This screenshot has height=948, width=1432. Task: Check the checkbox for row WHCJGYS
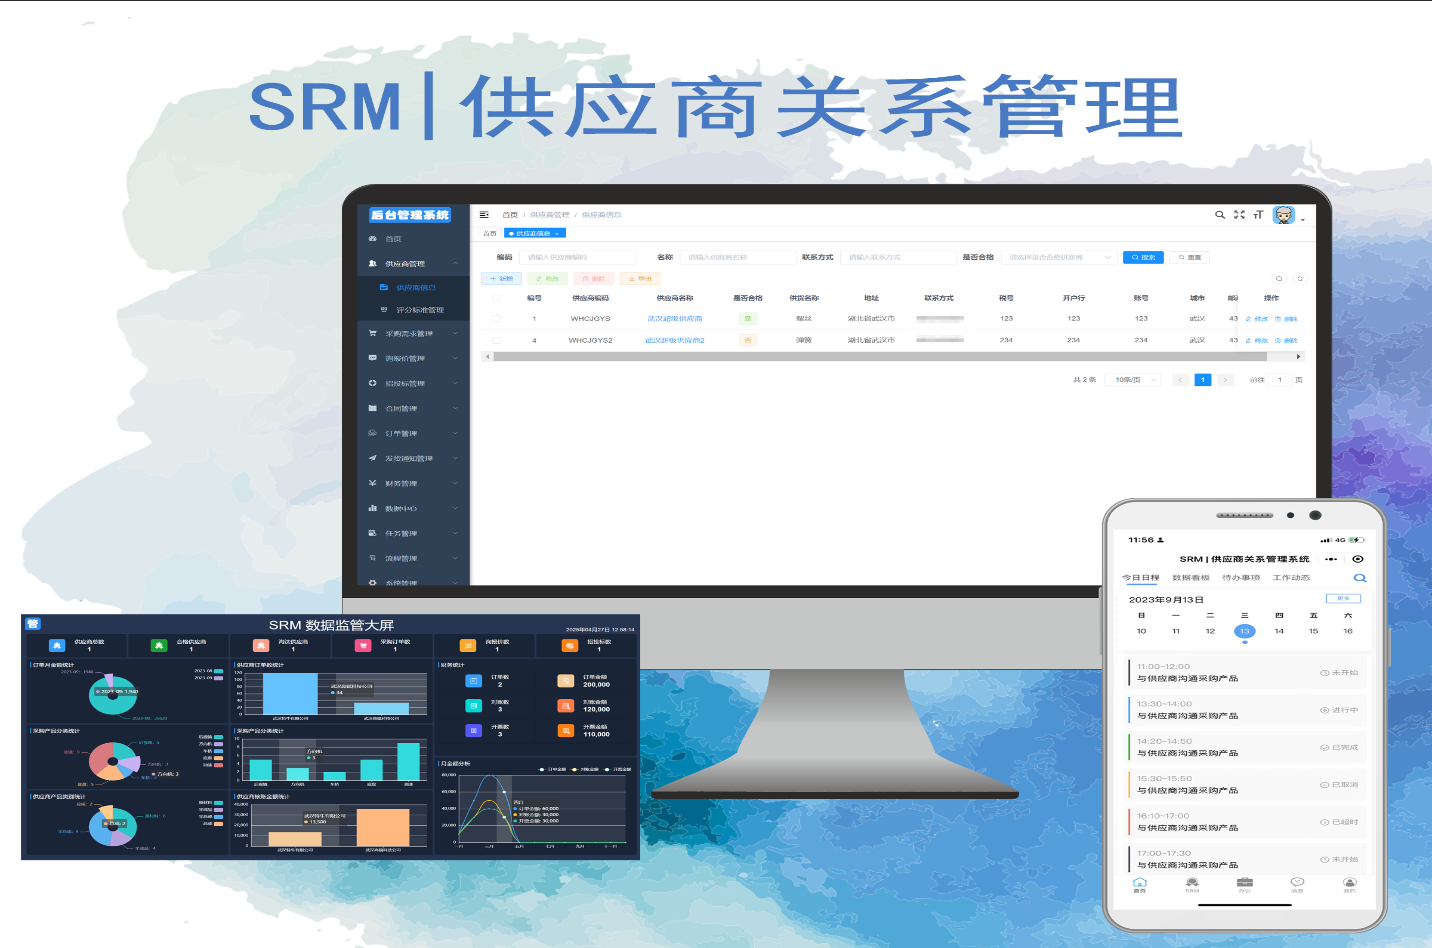[x=497, y=319]
